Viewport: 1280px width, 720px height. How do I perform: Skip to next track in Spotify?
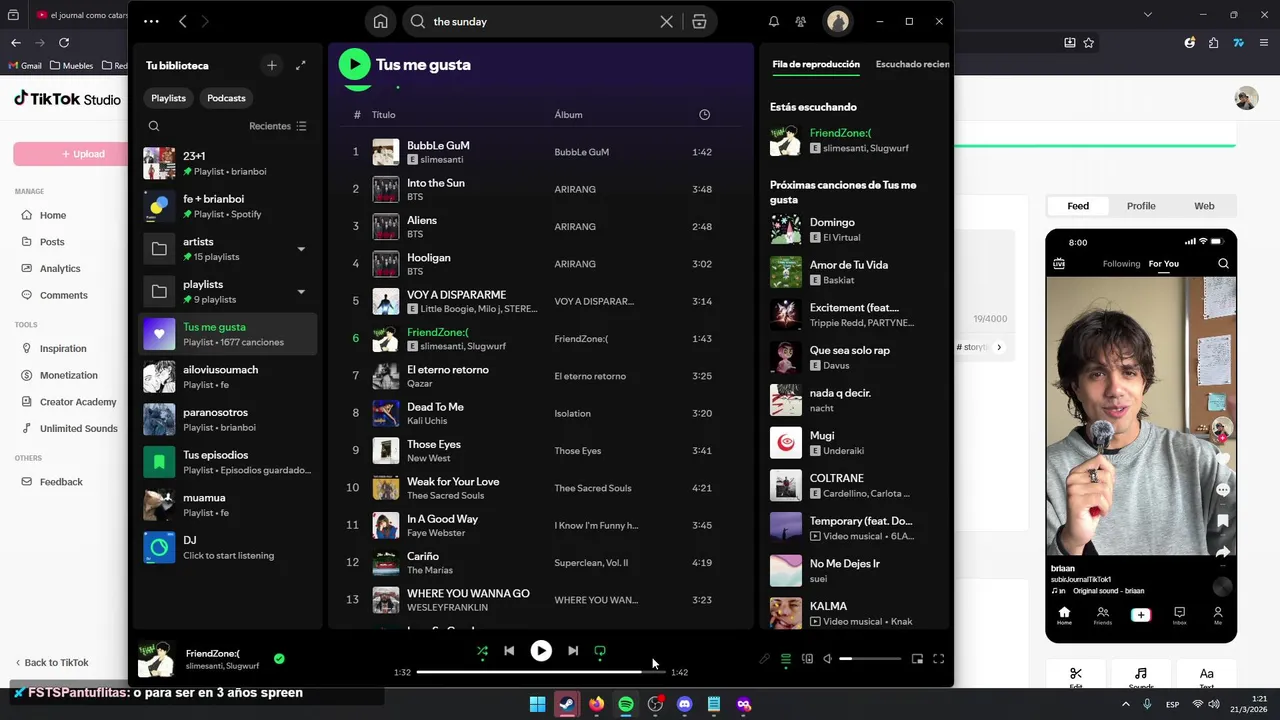(x=573, y=651)
